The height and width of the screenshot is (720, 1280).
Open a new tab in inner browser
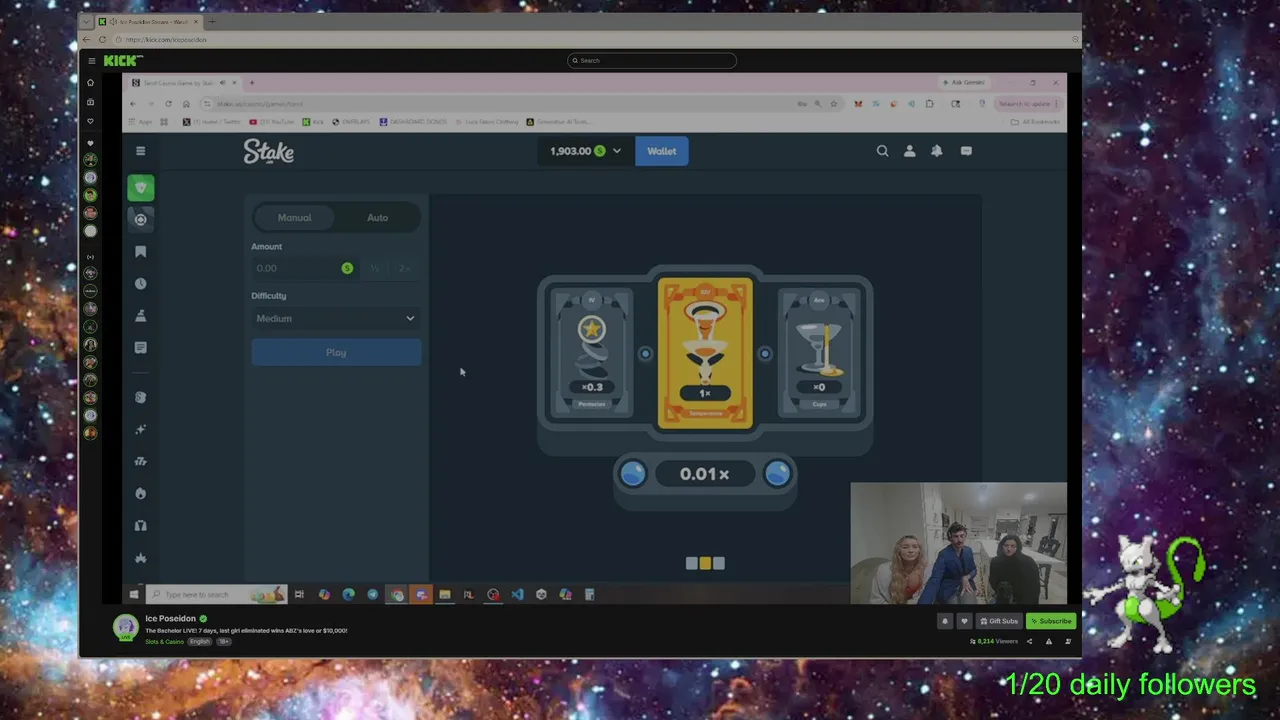tap(252, 83)
